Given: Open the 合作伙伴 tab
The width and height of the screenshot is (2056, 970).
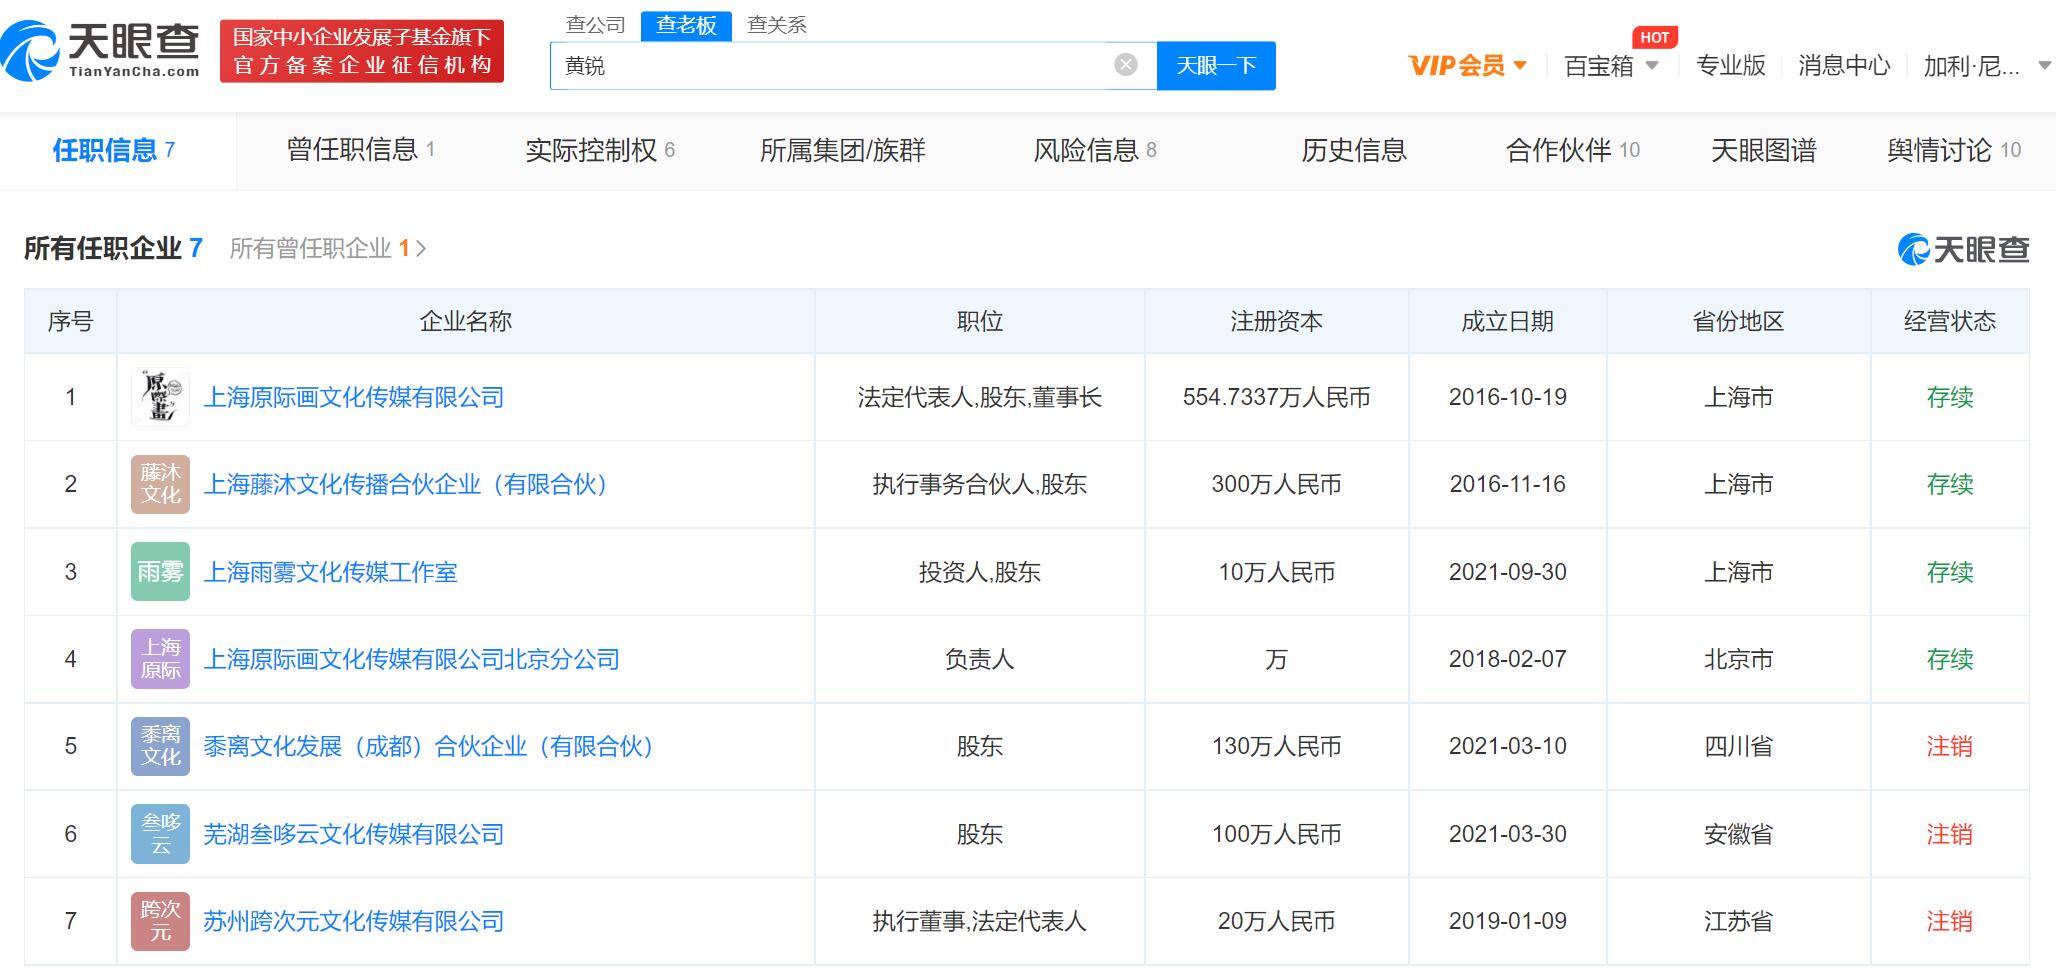Looking at the screenshot, I should tap(1573, 150).
